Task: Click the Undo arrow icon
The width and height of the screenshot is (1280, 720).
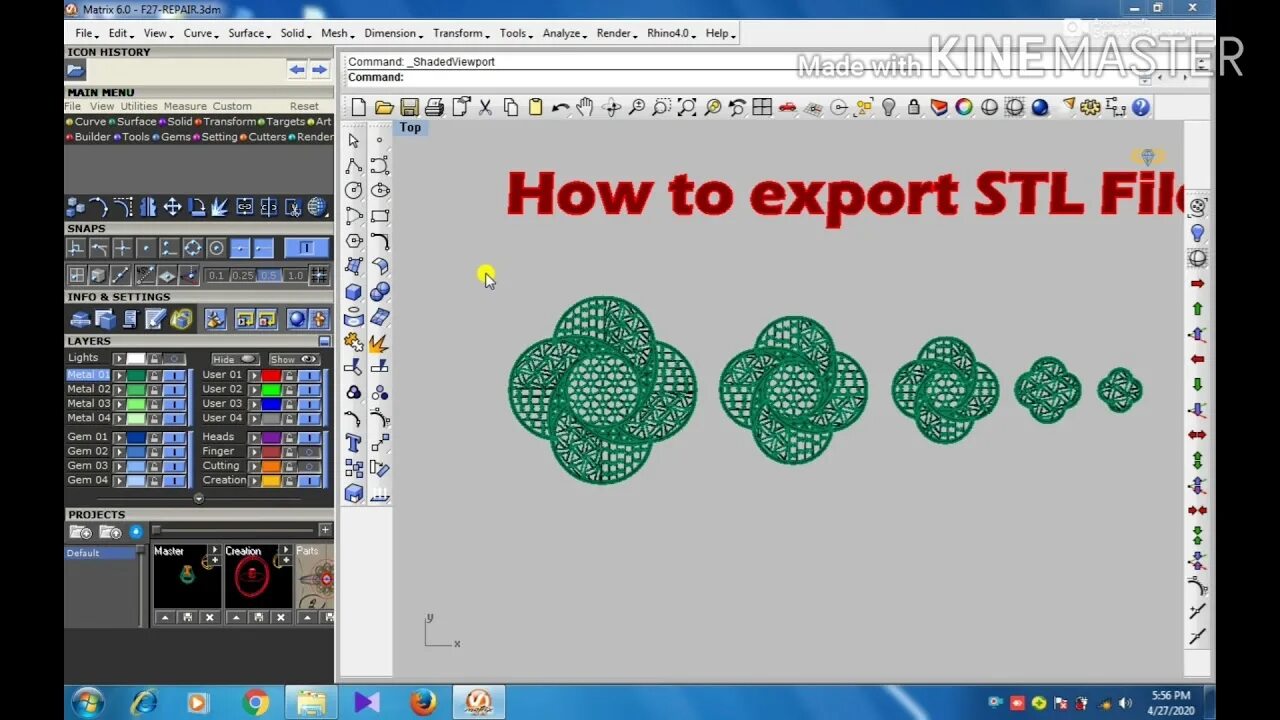Action: point(560,107)
